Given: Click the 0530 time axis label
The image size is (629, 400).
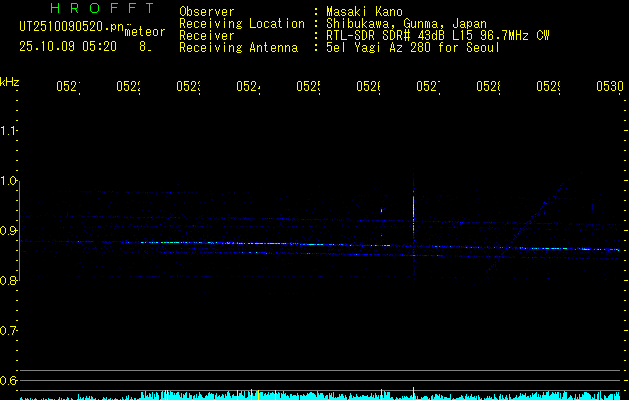Looking at the screenshot, I should point(610,87).
